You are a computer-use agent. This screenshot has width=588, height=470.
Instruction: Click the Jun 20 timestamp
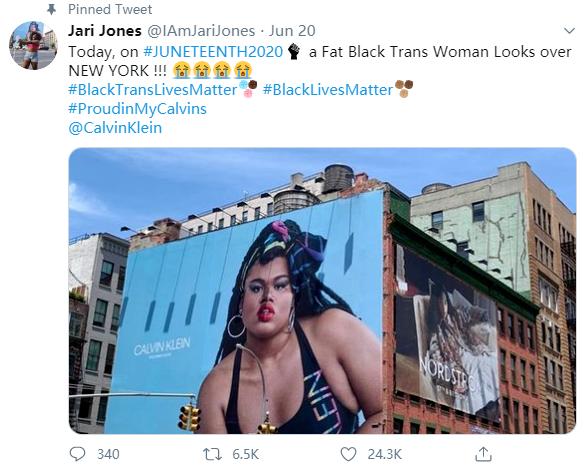pos(292,31)
